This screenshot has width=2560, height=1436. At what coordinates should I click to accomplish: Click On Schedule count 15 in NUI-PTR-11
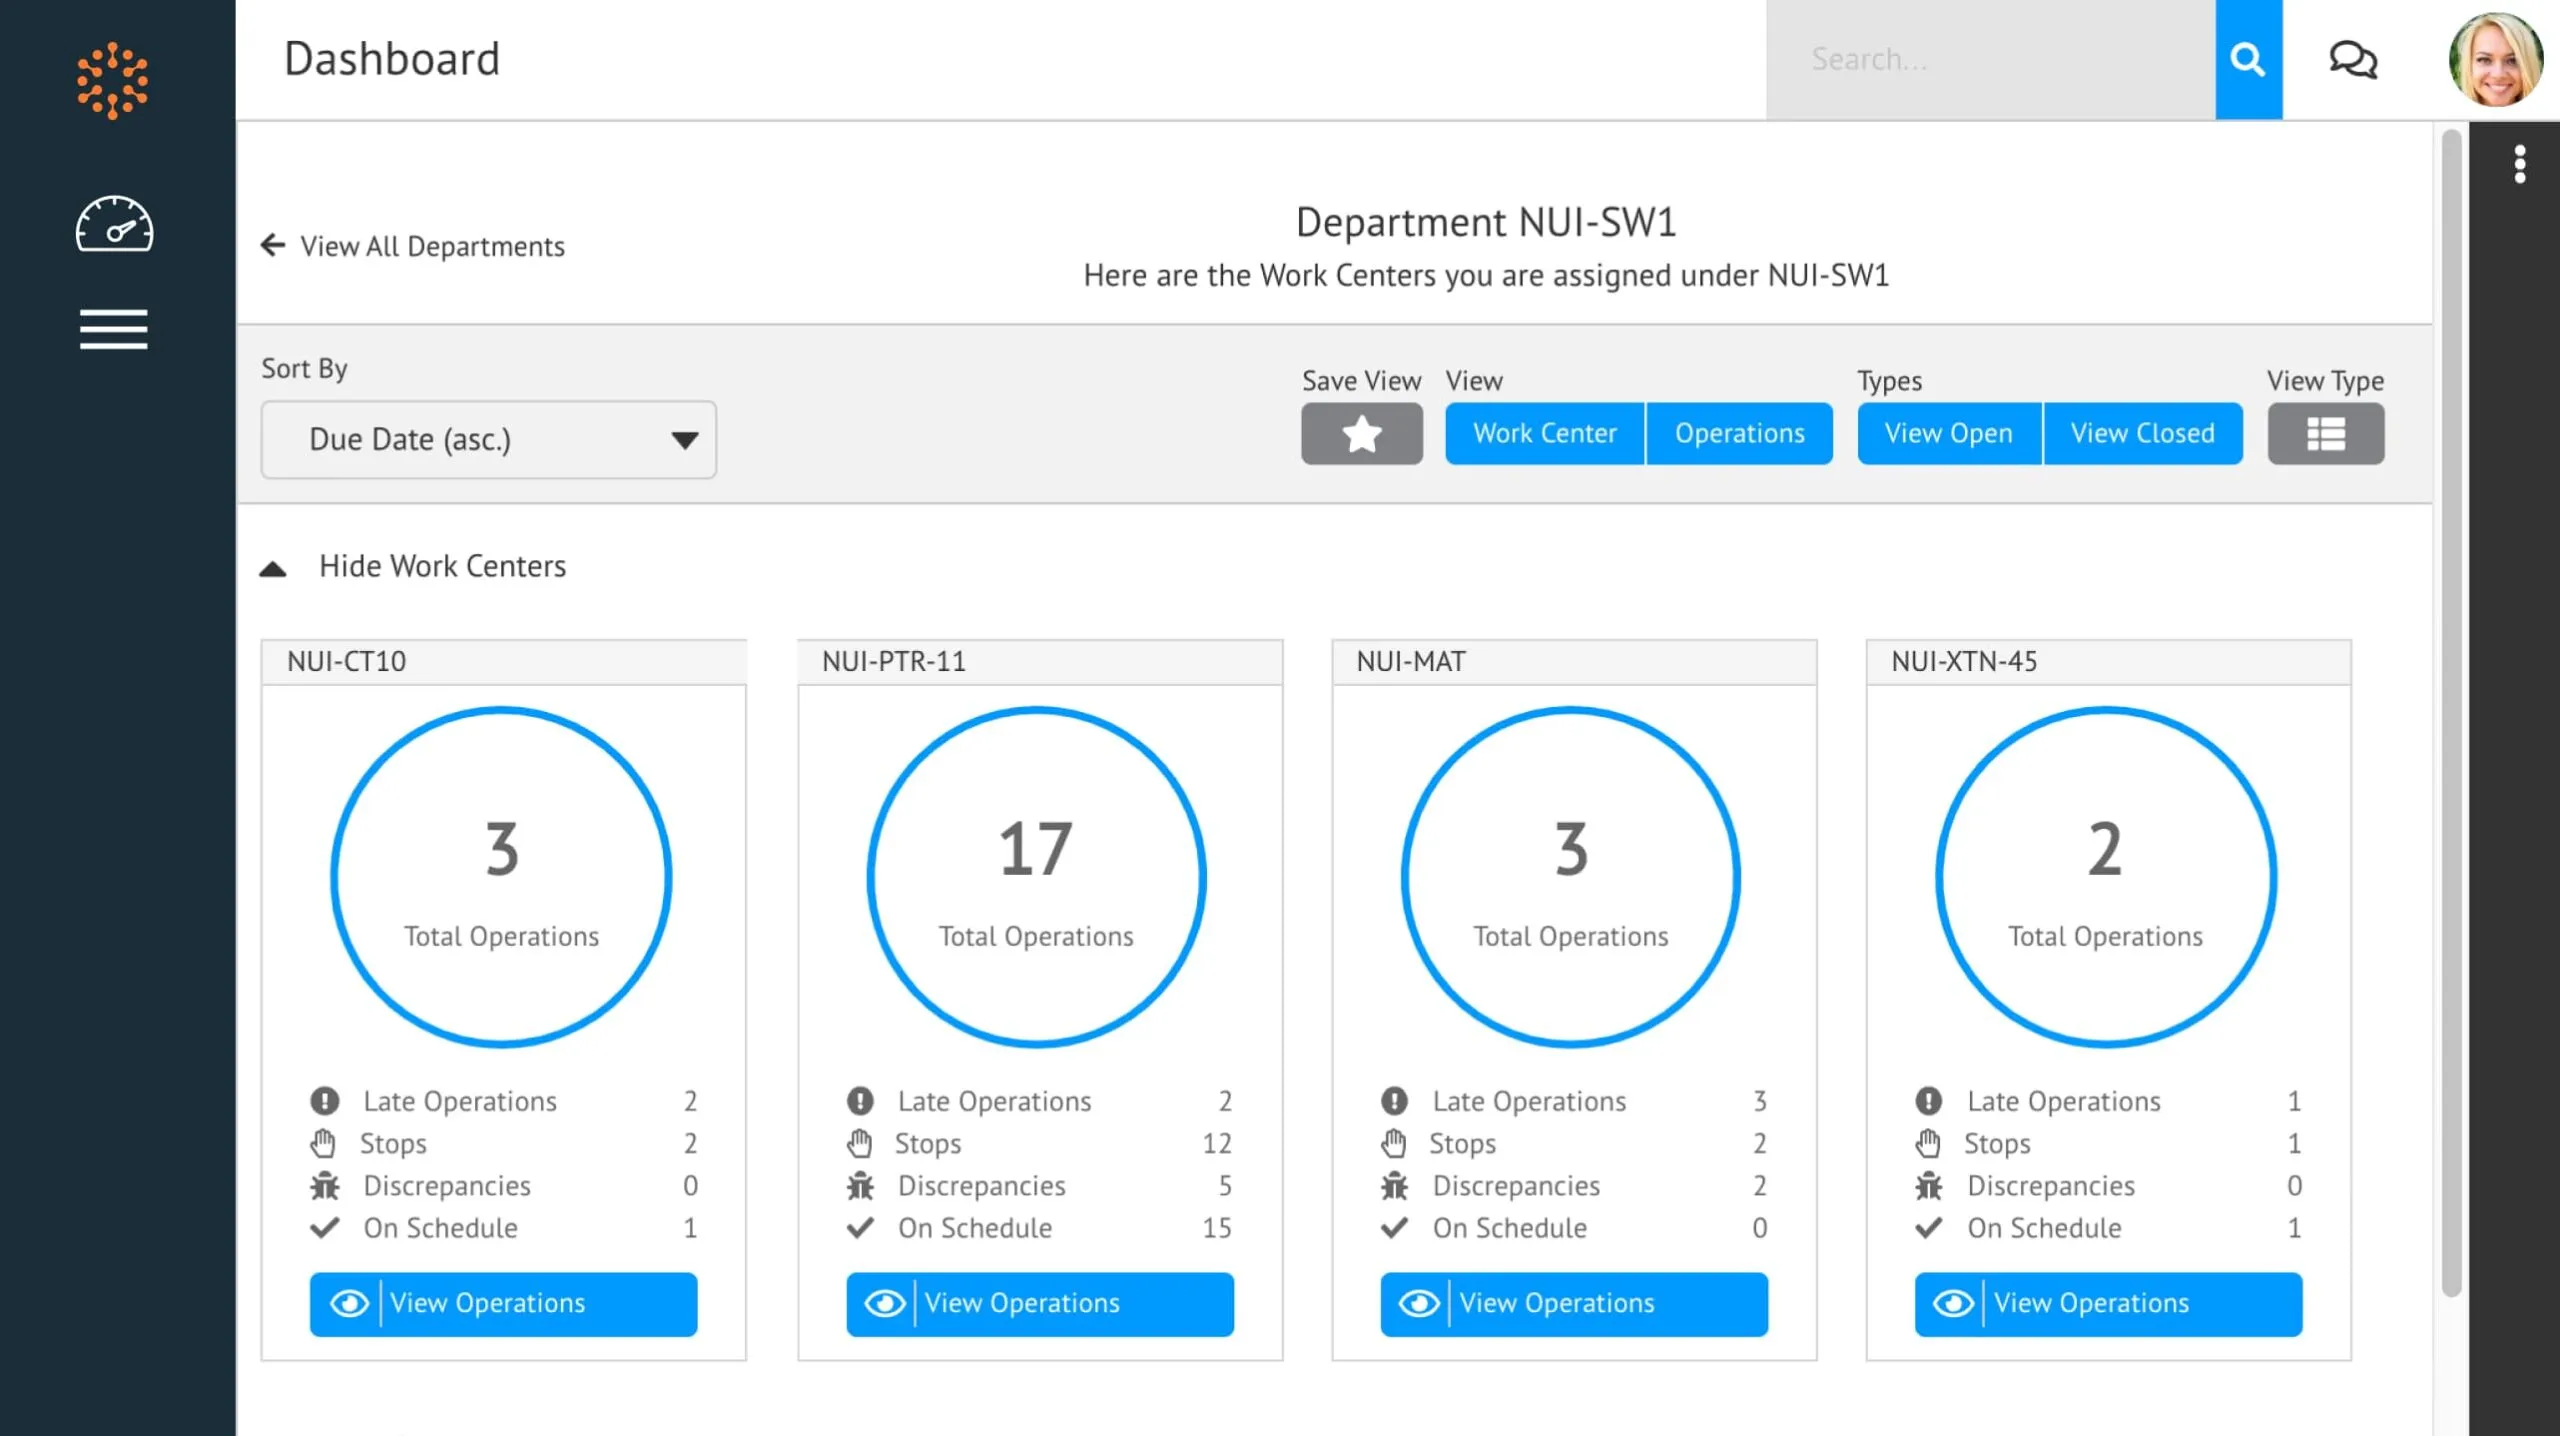pyautogui.click(x=1216, y=1228)
